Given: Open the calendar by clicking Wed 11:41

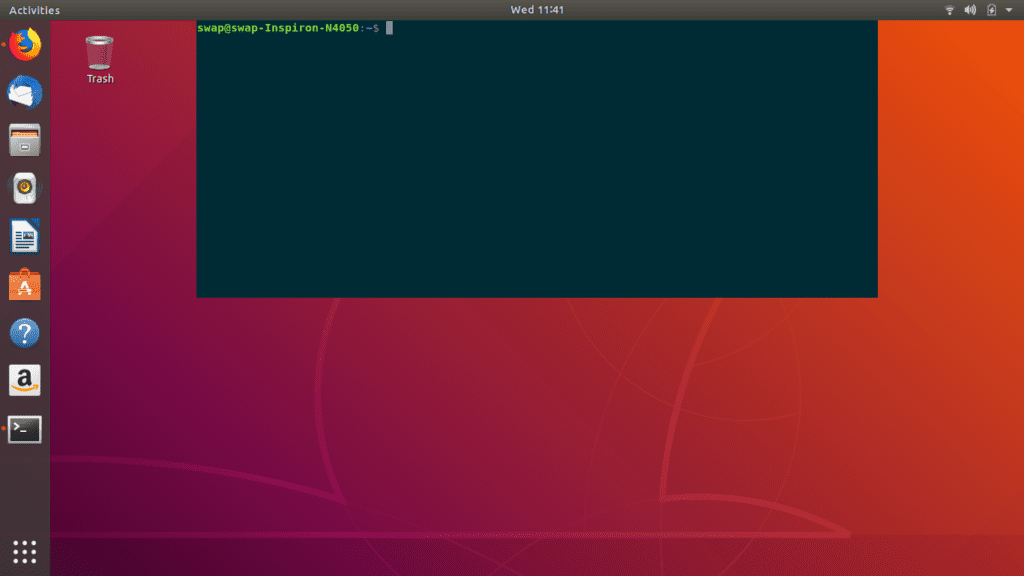Looking at the screenshot, I should 540,9.
